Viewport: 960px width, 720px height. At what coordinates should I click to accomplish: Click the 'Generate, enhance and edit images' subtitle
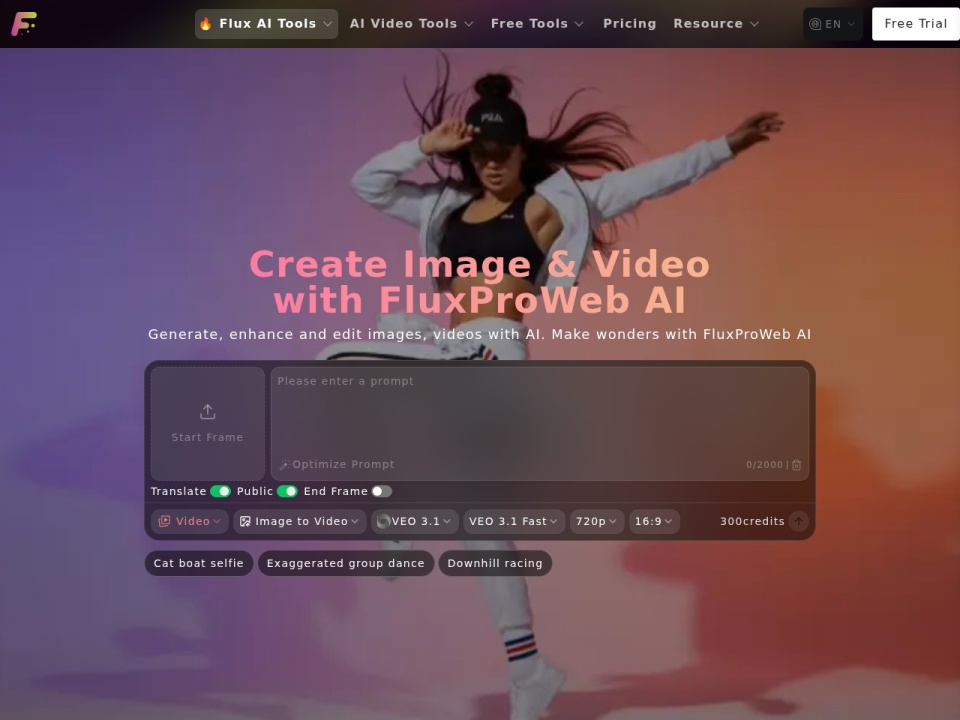point(479,334)
